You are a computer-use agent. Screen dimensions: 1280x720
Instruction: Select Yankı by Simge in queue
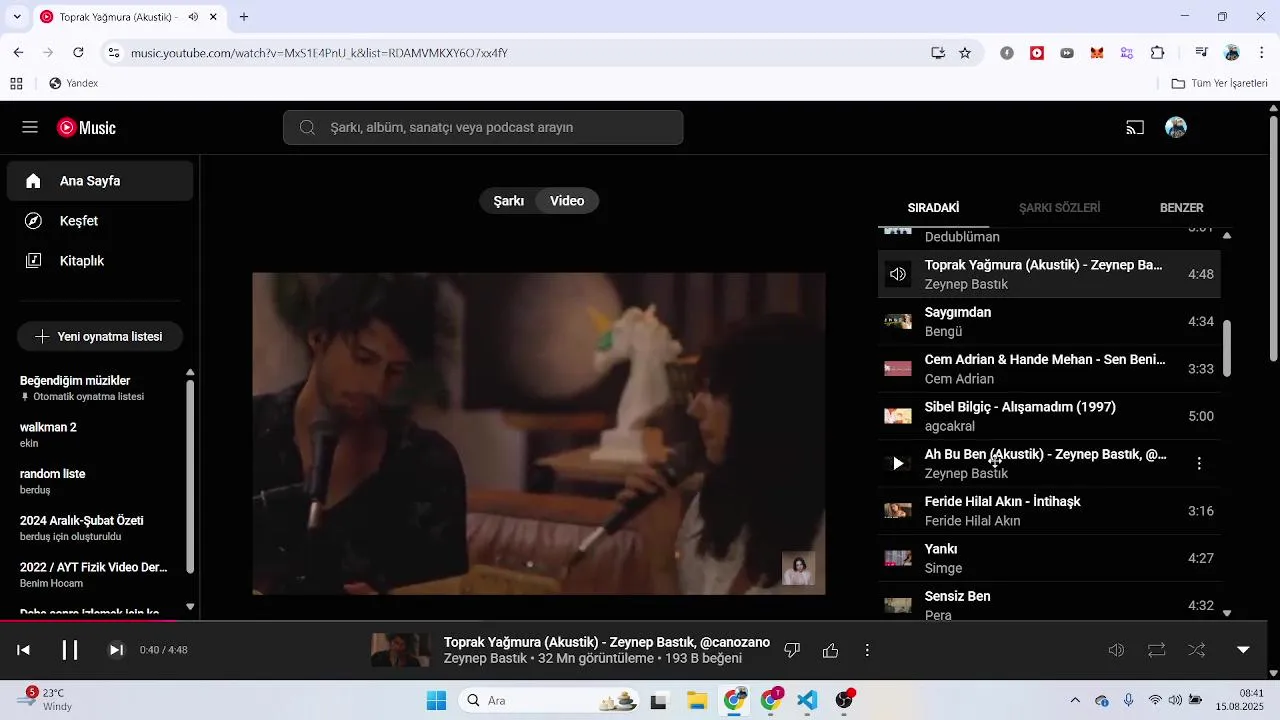point(1049,558)
